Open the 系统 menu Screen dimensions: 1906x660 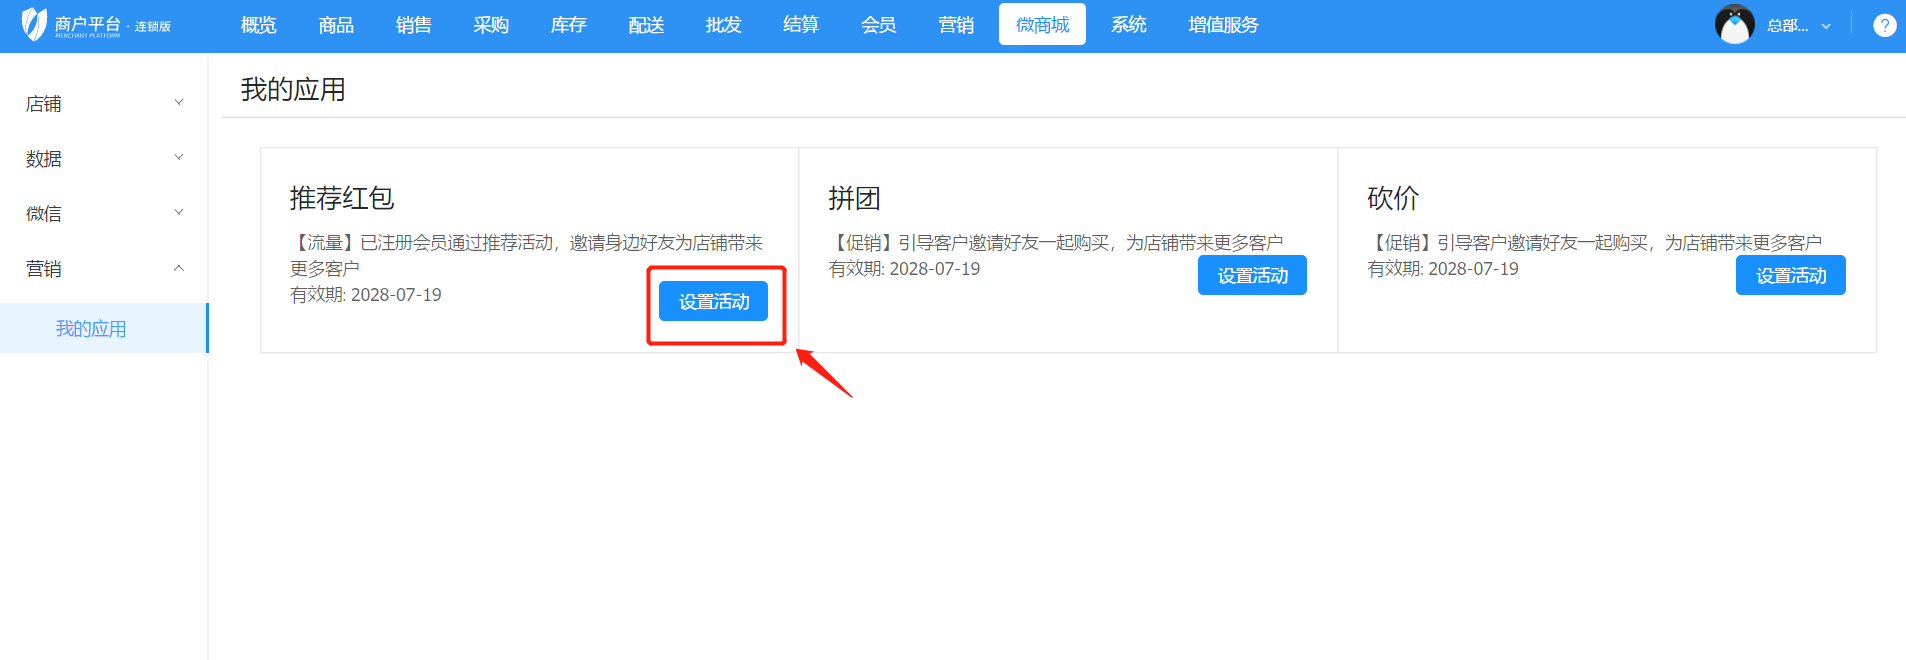(x=1128, y=25)
